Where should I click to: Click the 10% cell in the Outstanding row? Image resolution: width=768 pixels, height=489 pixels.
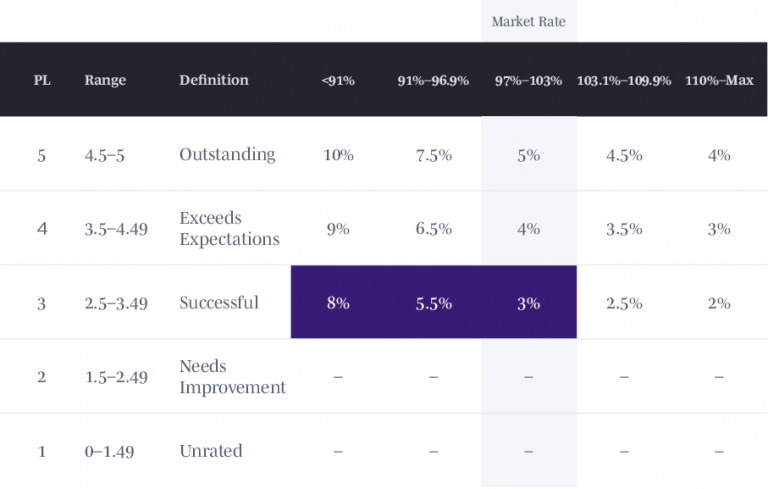(338, 155)
